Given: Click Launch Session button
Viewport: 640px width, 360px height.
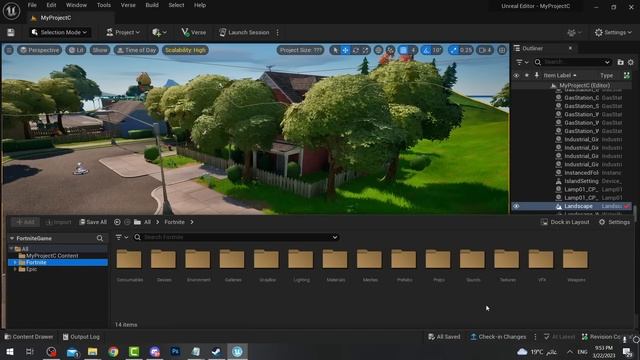Looking at the screenshot, I should pyautogui.click(x=244, y=32).
